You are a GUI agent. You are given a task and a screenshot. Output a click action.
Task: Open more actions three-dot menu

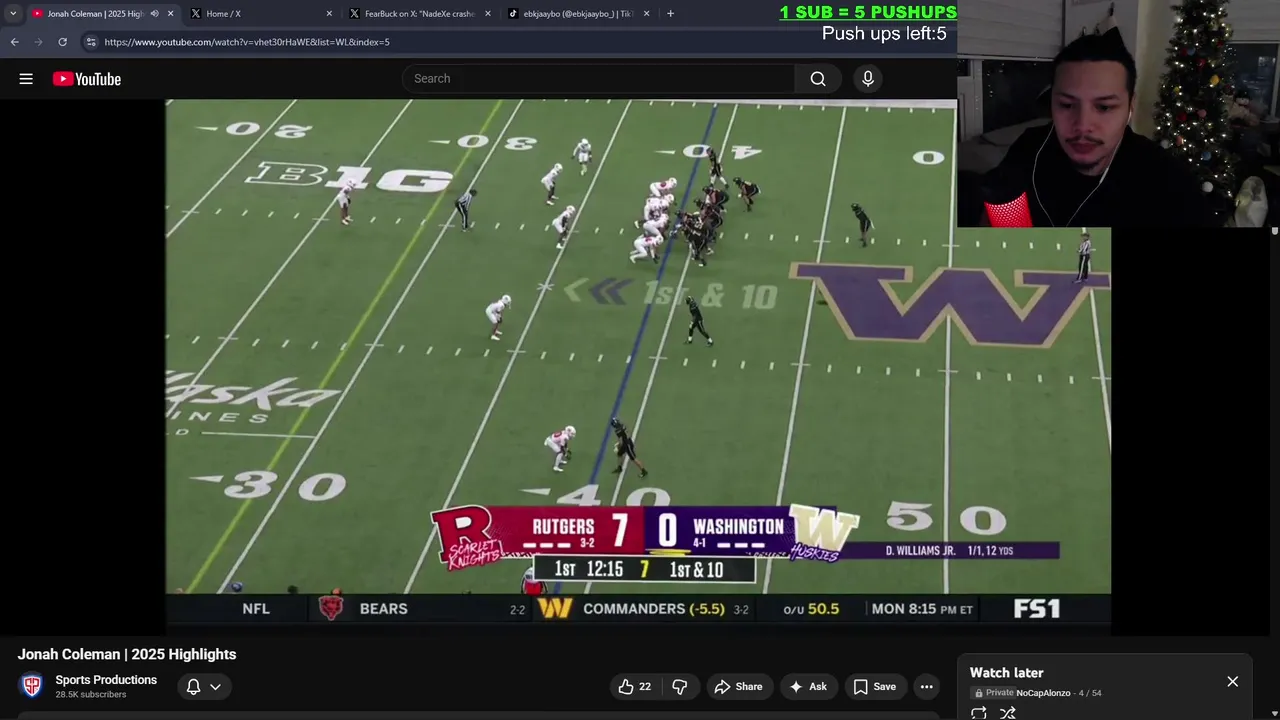click(927, 686)
